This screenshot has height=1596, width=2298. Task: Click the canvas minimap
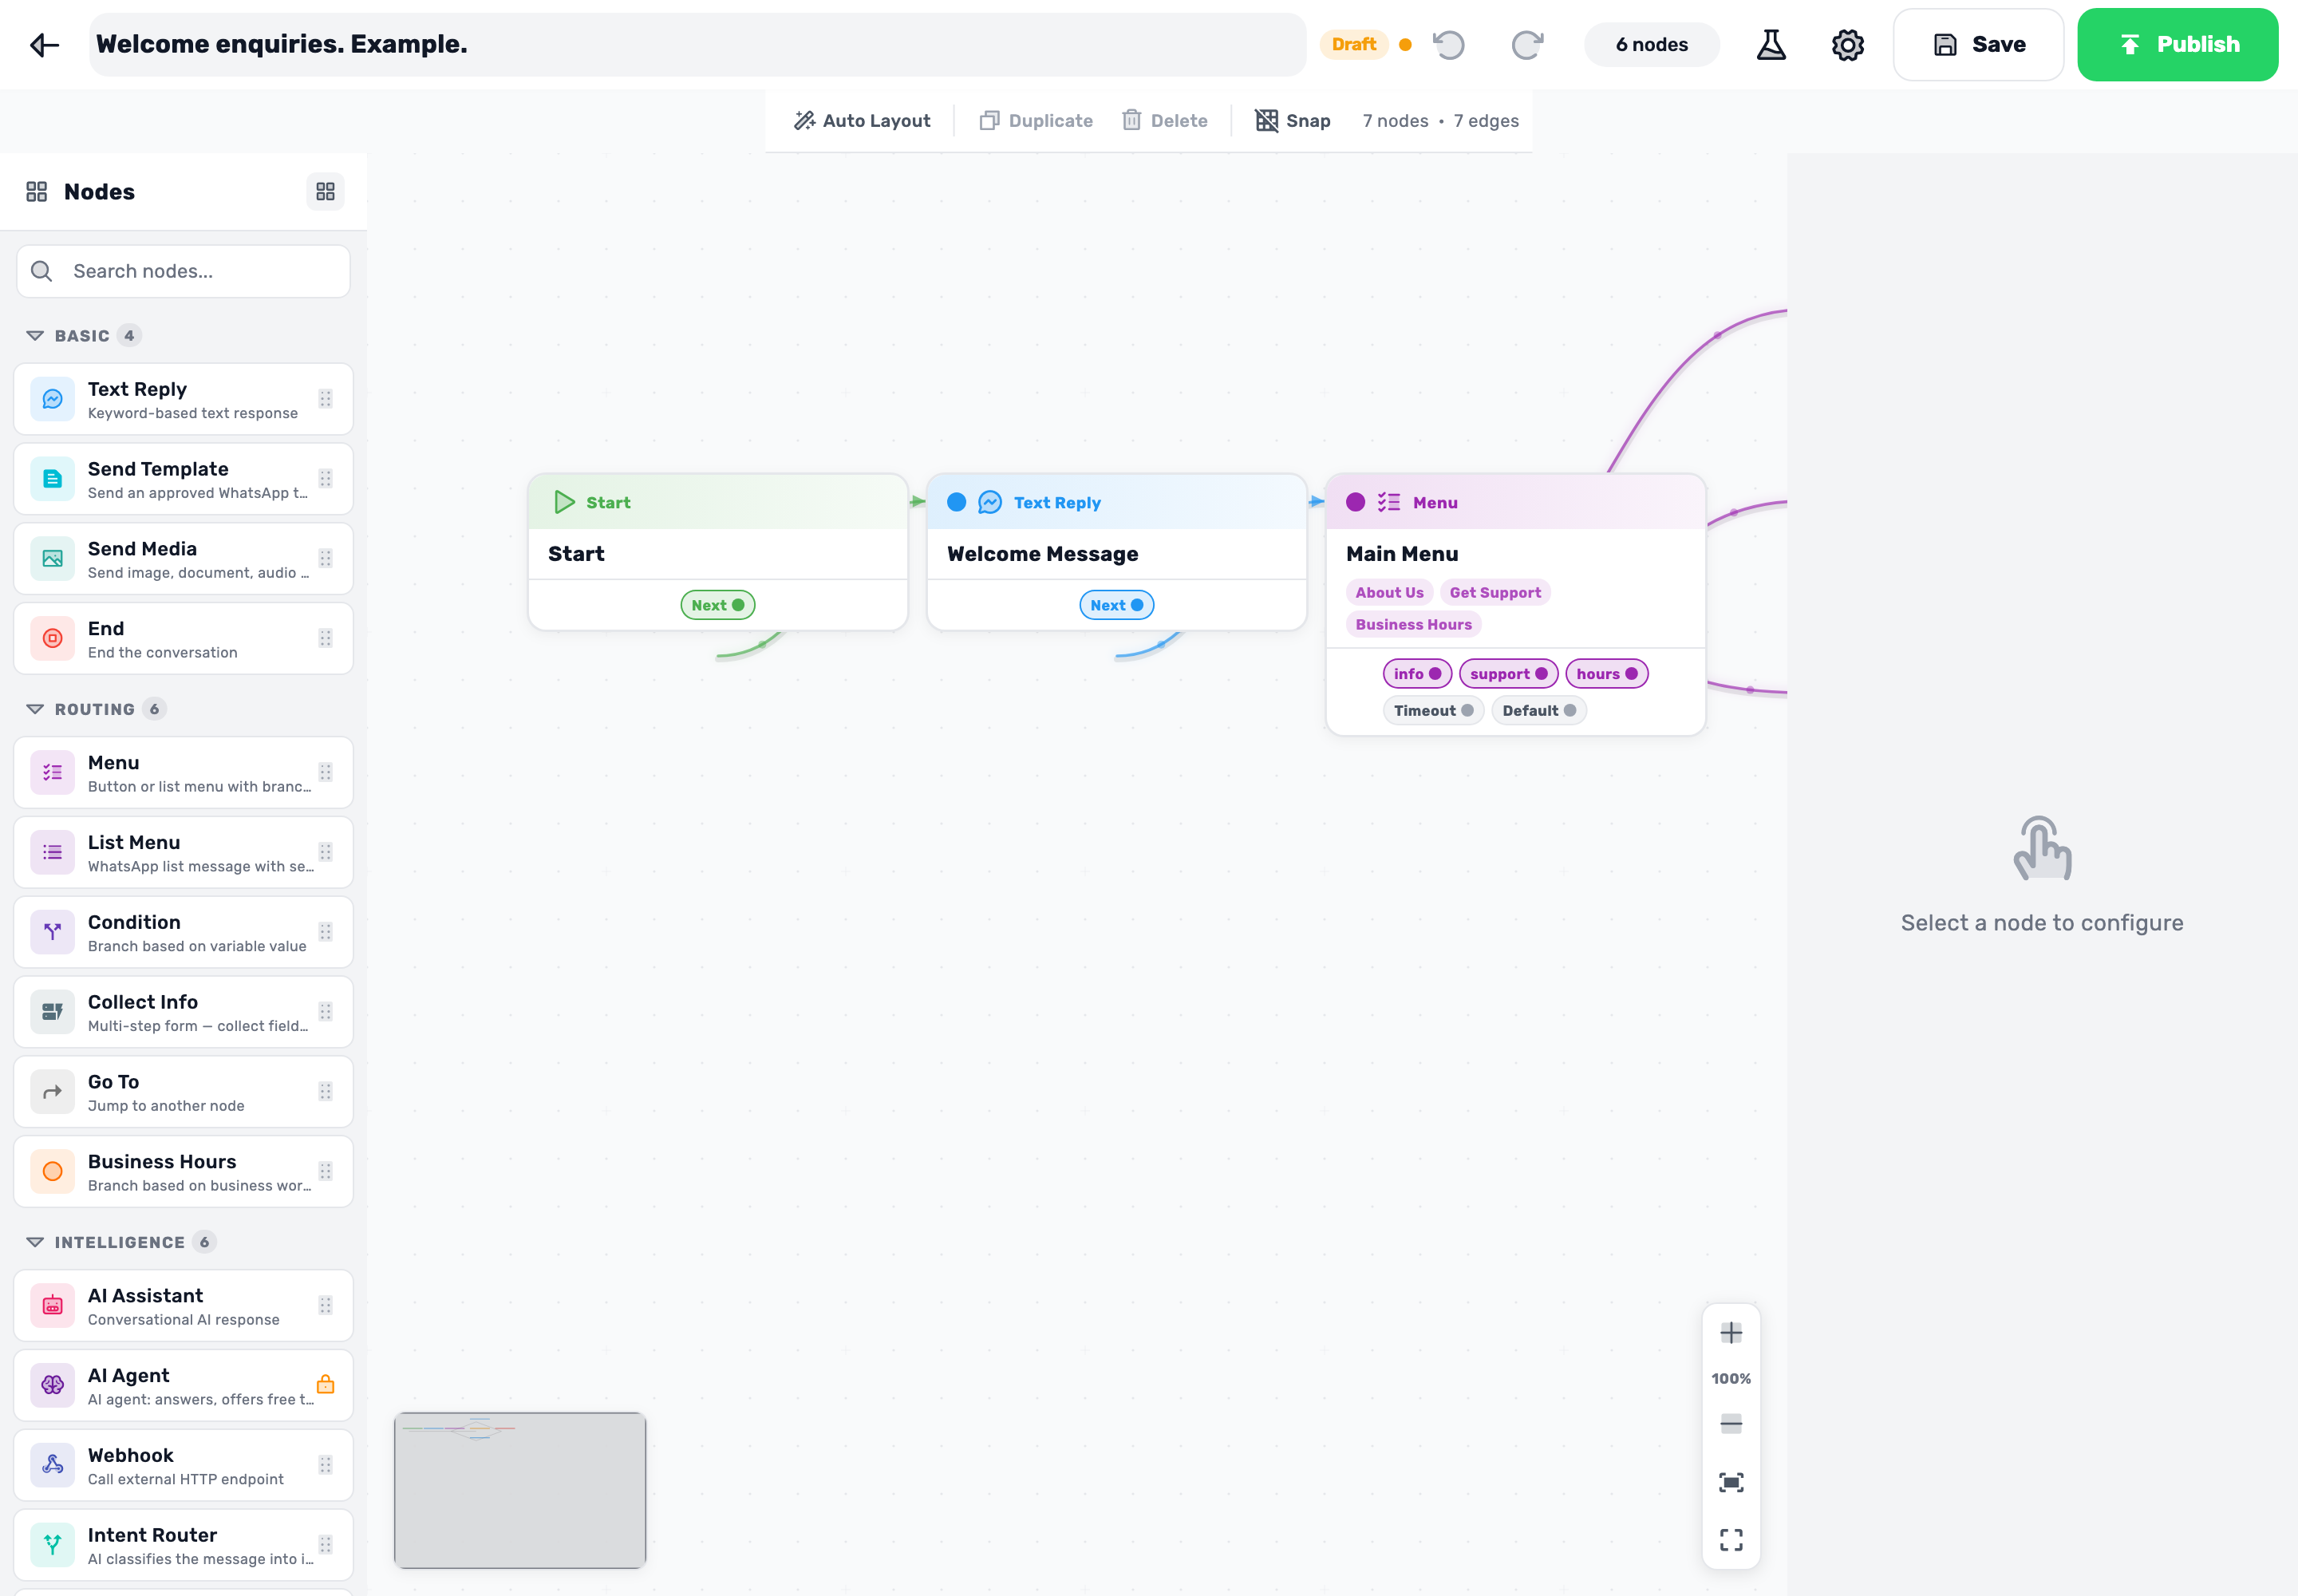tap(520, 1490)
